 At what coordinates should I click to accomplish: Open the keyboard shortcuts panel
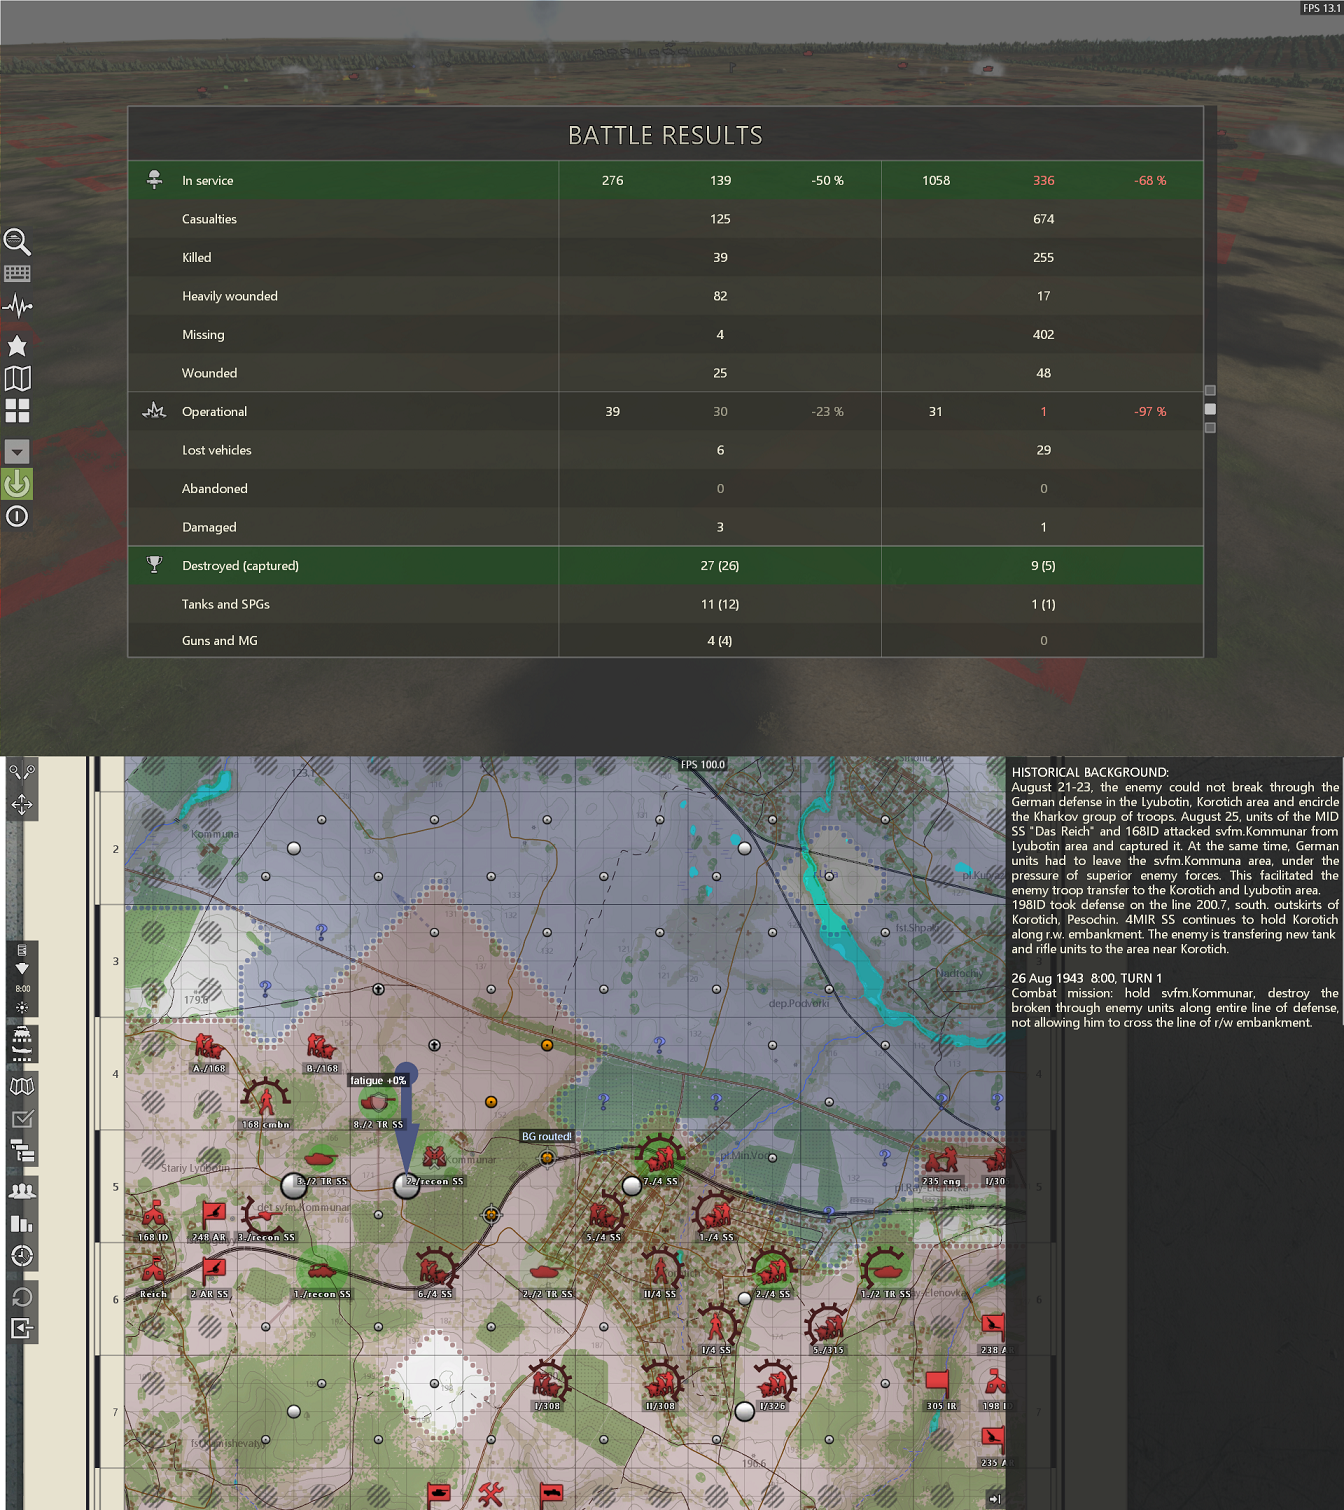pyautogui.click(x=17, y=273)
